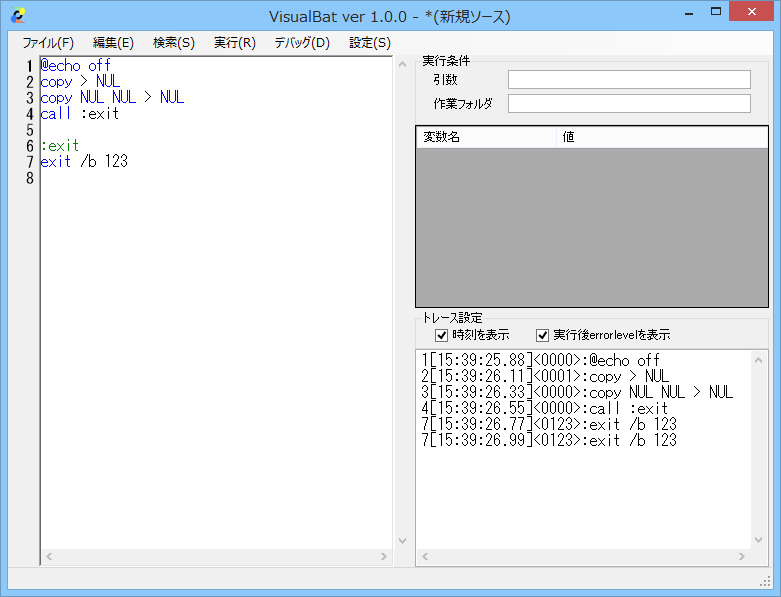Open the 実行(R) menu
The image size is (781, 597).
point(235,43)
